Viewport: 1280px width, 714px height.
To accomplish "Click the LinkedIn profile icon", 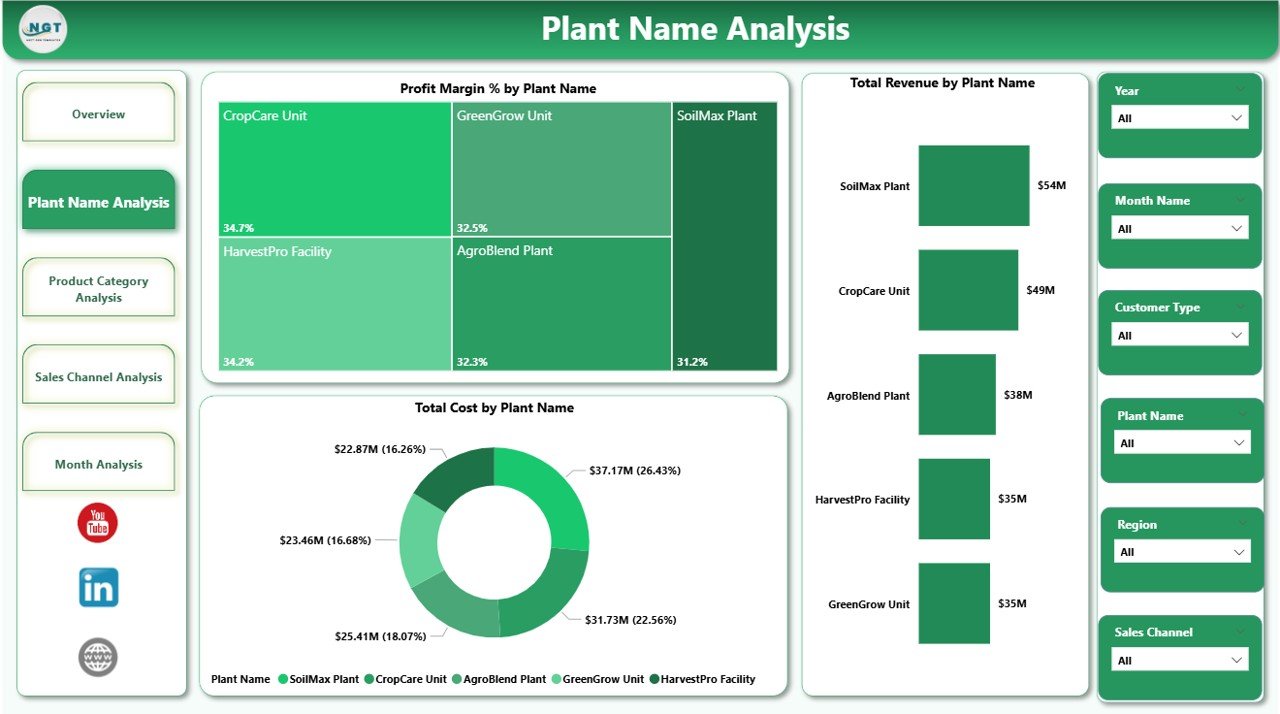I will point(97,587).
